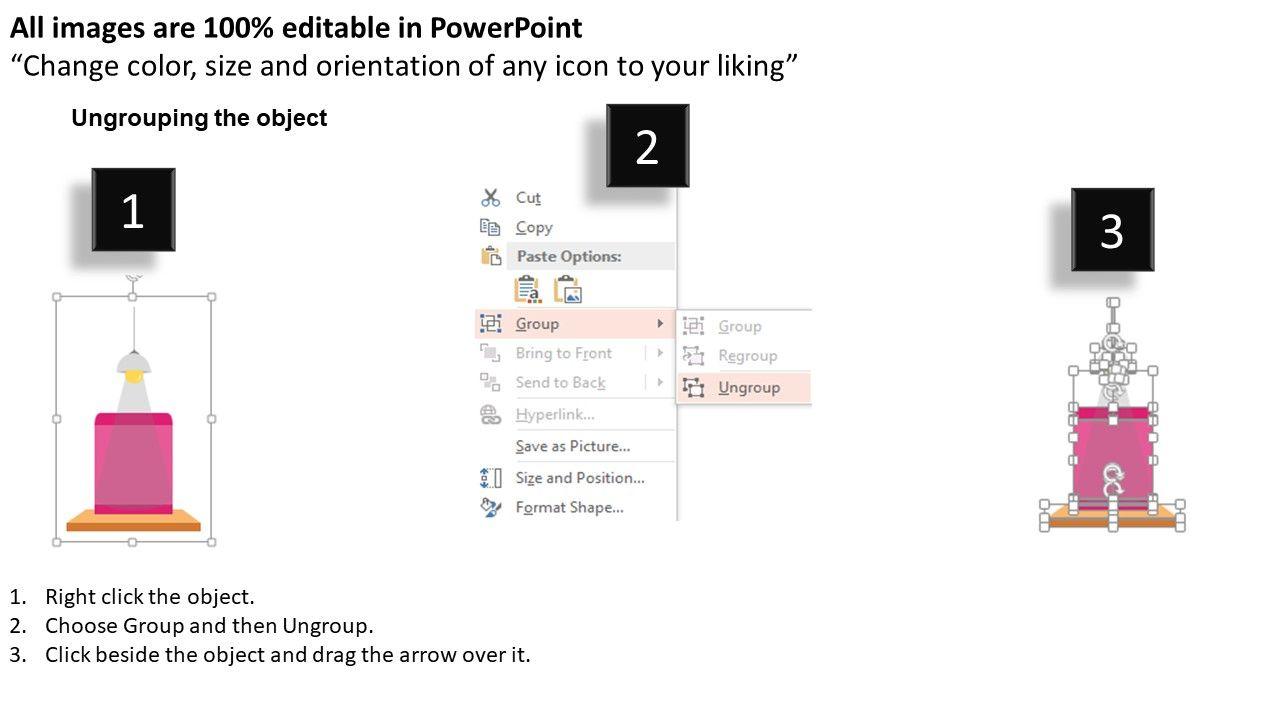Click the black number 1 box
Screen dimensions: 1280x720
pos(133,210)
